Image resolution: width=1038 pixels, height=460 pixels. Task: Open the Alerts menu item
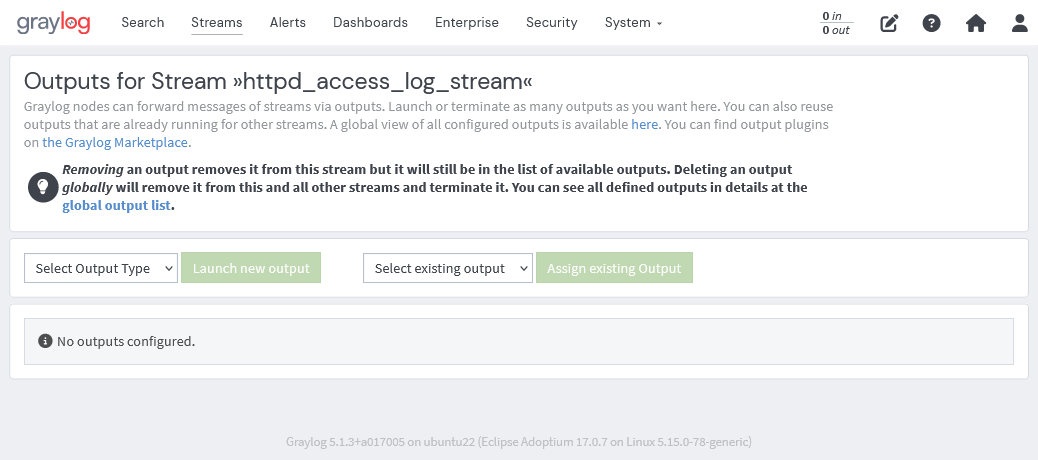pos(288,22)
